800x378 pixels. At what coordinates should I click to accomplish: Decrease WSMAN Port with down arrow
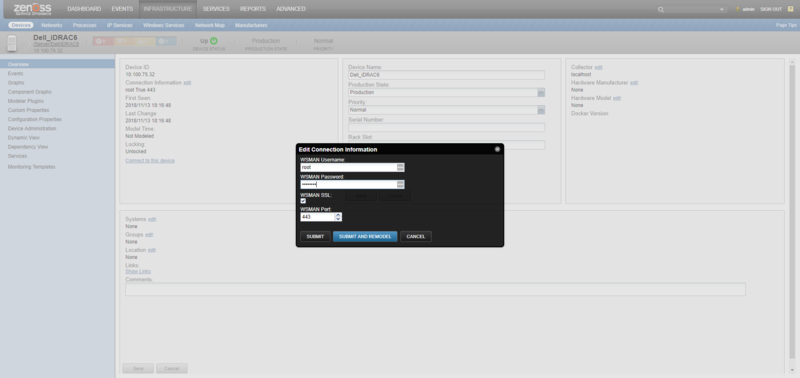(338, 219)
